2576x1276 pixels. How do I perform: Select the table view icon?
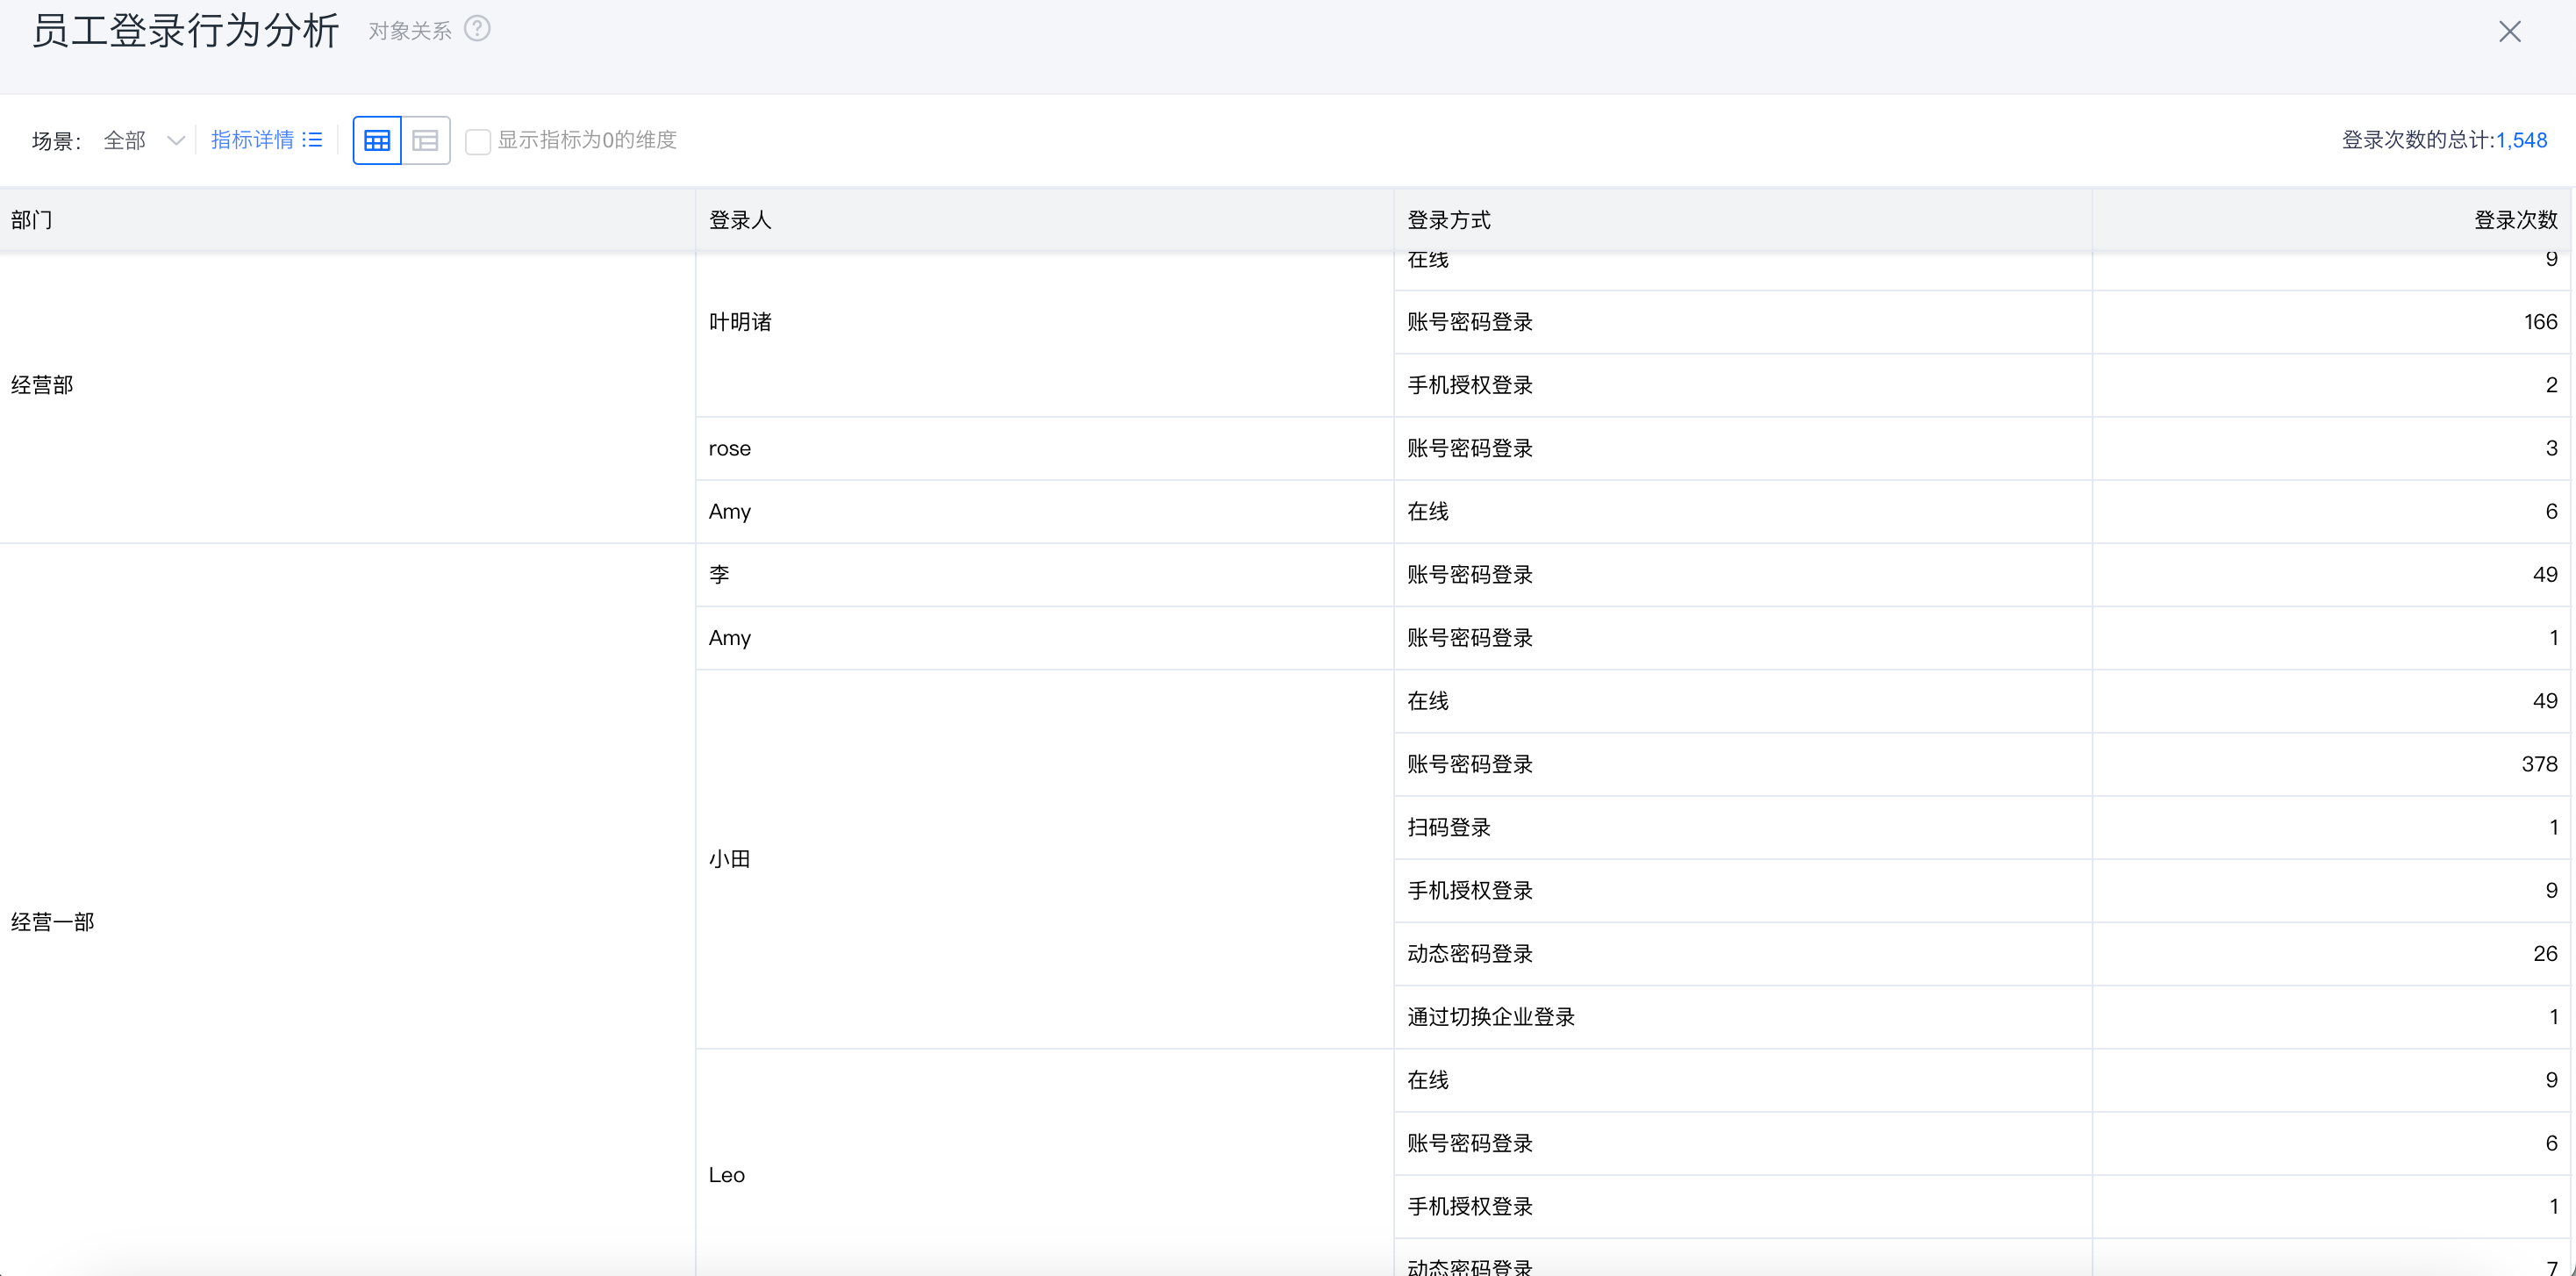click(x=377, y=140)
